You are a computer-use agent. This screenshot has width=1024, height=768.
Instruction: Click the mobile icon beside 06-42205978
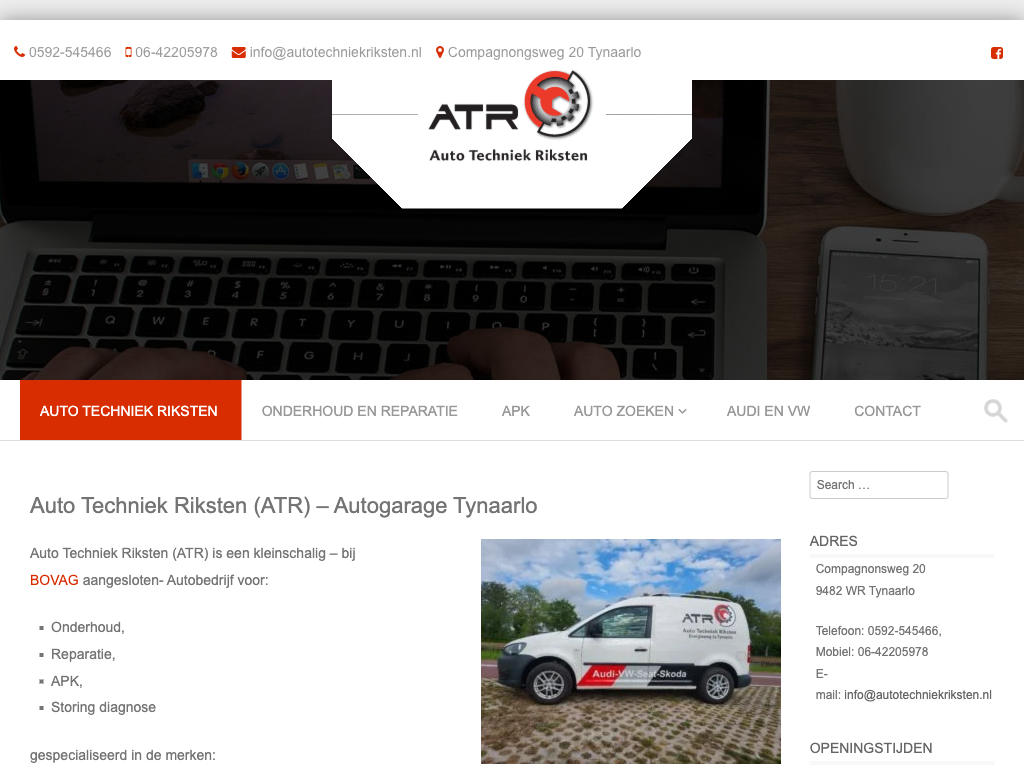pos(128,53)
